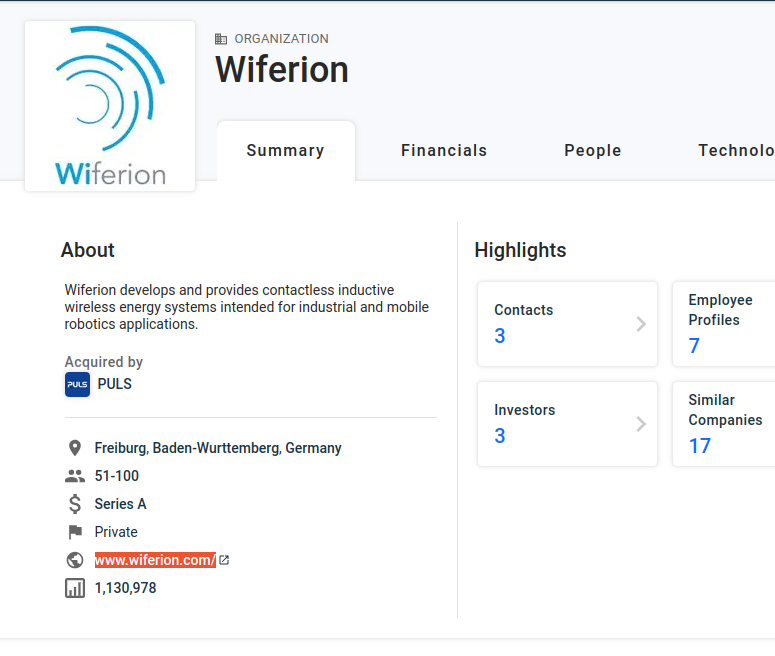Image resolution: width=775 pixels, height=656 pixels.
Task: Click the About section heading
Action: [87, 250]
